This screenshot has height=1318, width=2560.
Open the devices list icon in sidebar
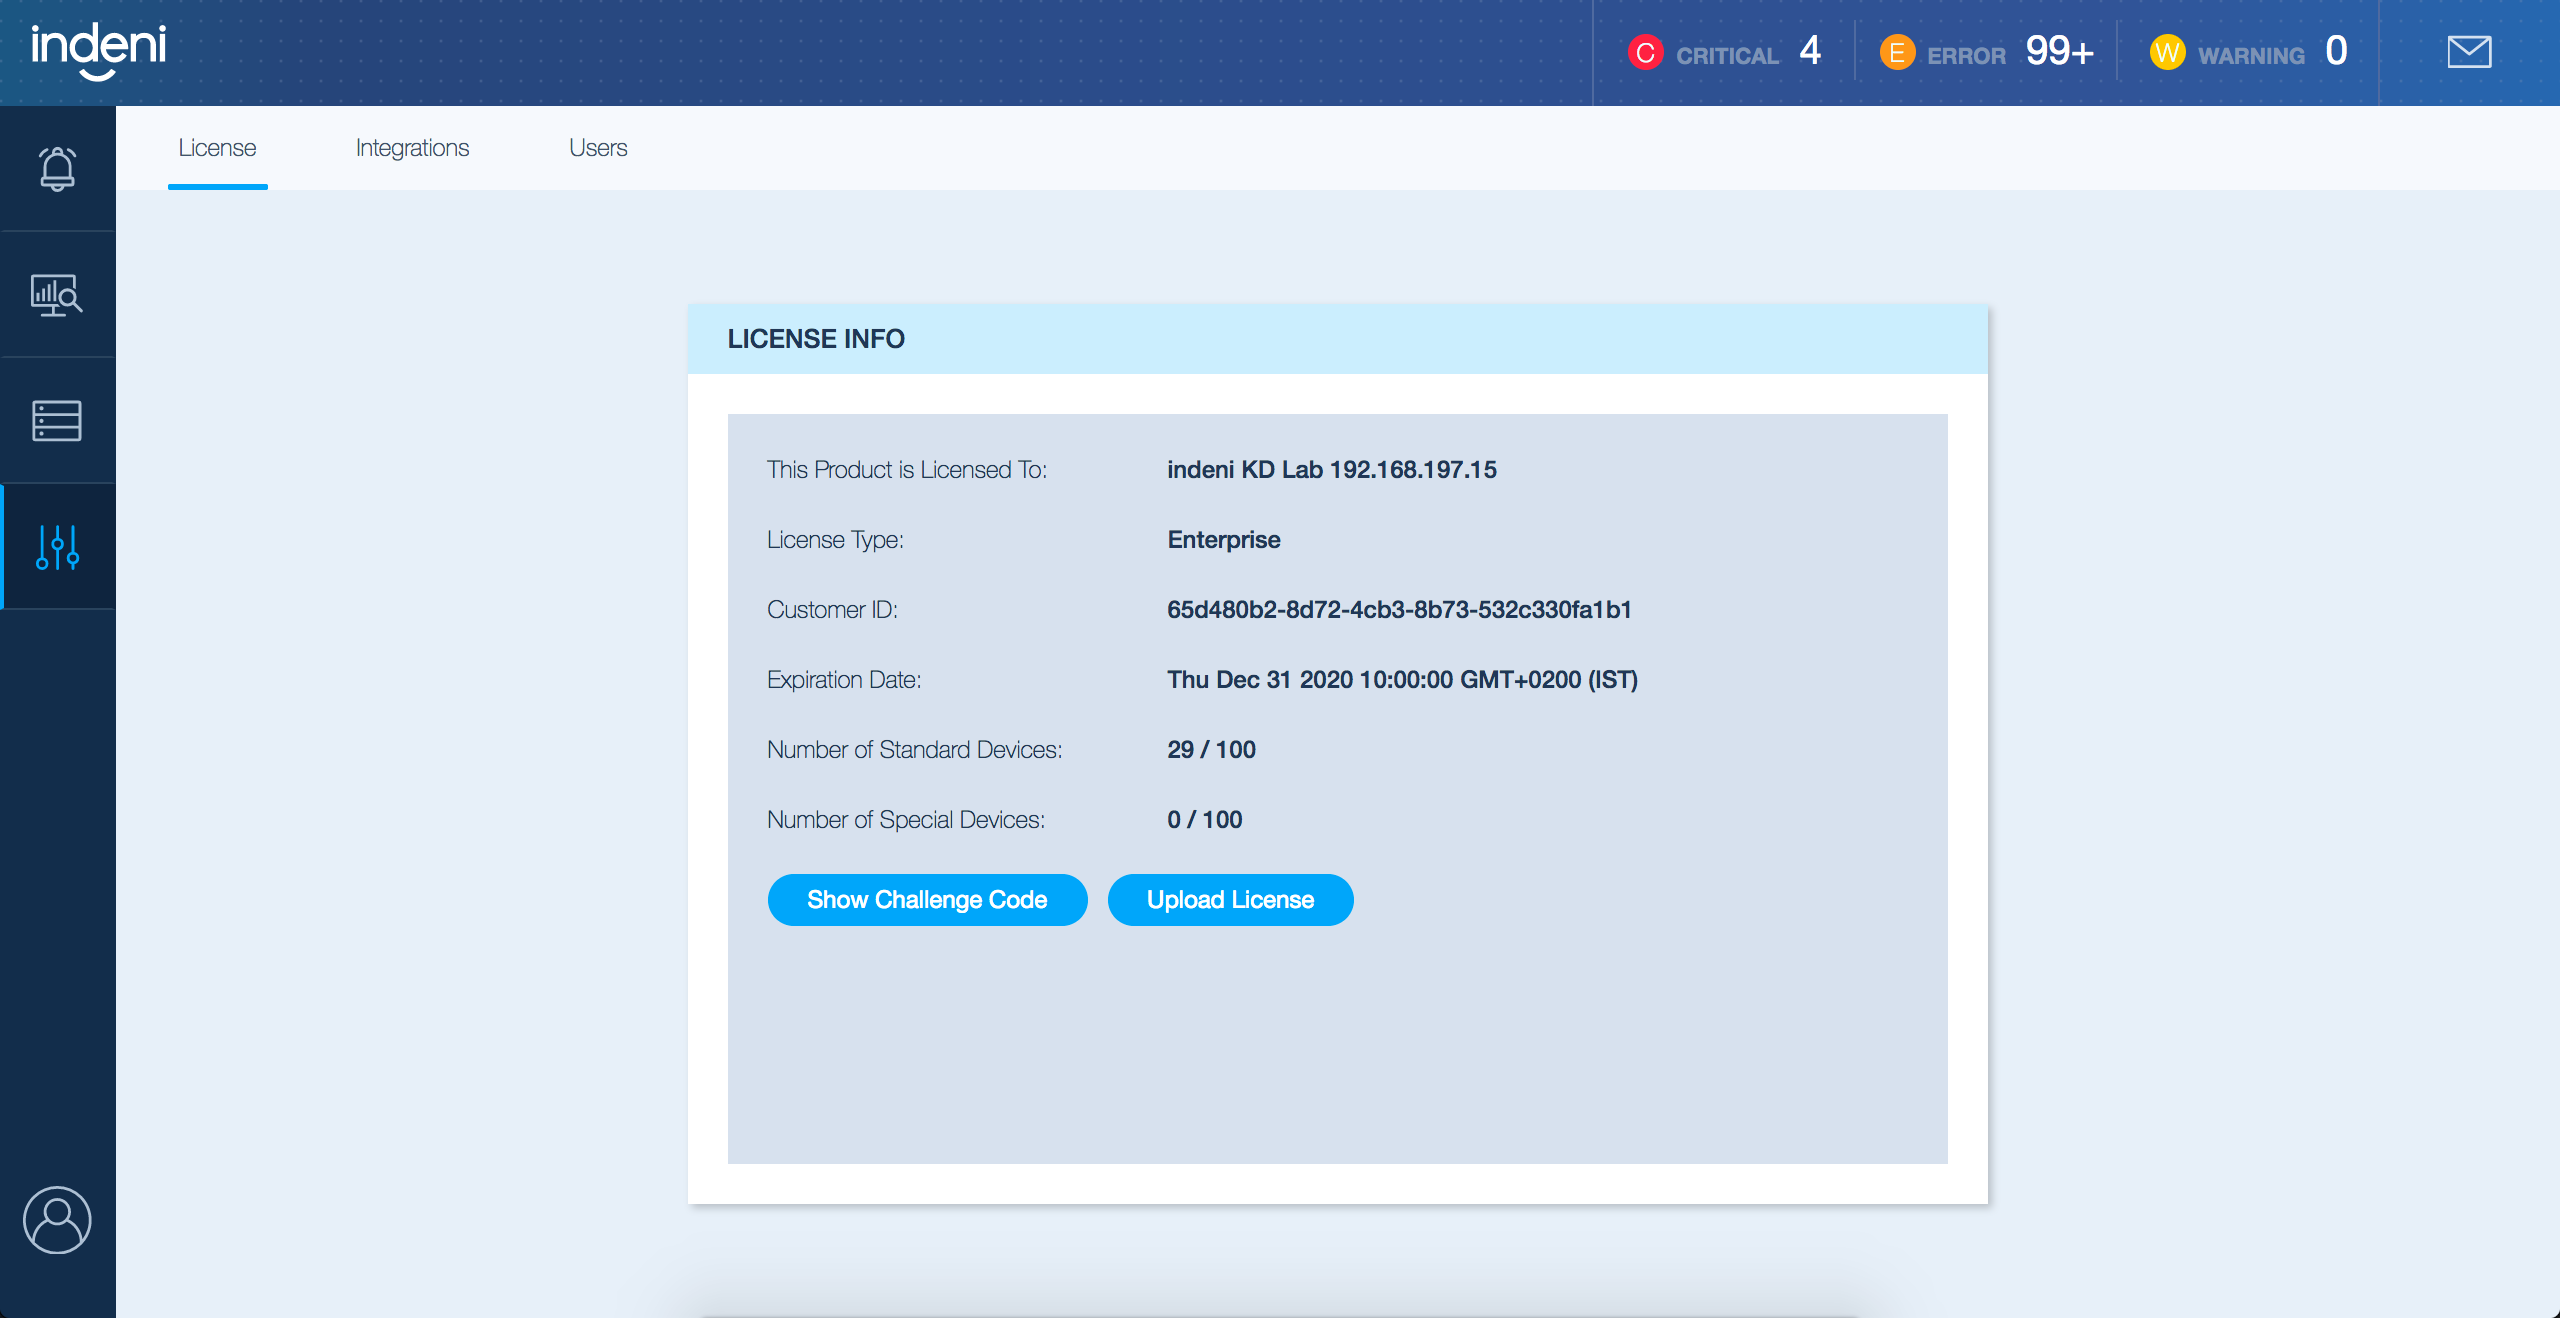57,421
